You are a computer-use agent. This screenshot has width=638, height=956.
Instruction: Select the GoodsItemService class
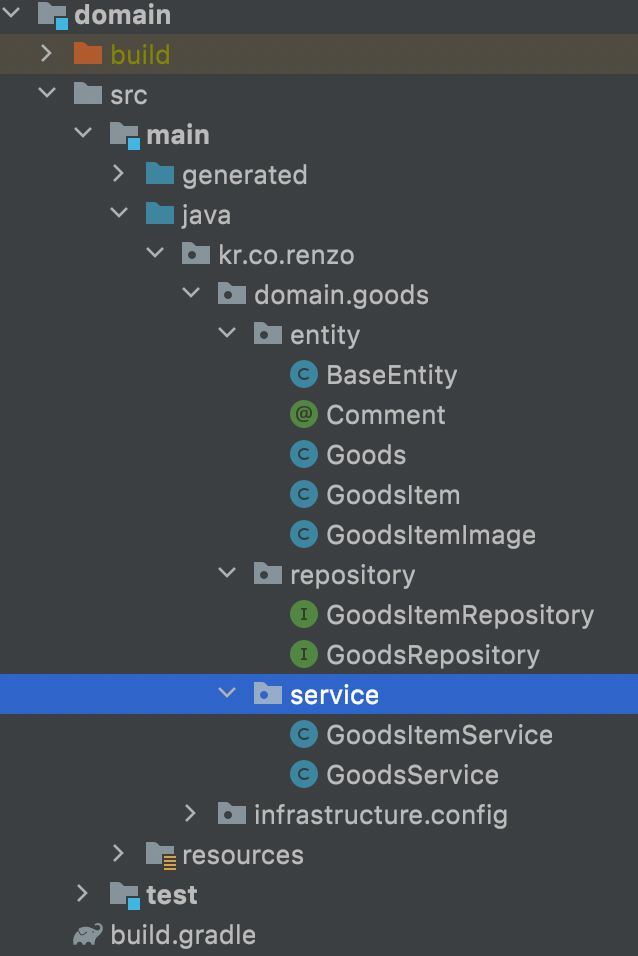[x=438, y=734]
